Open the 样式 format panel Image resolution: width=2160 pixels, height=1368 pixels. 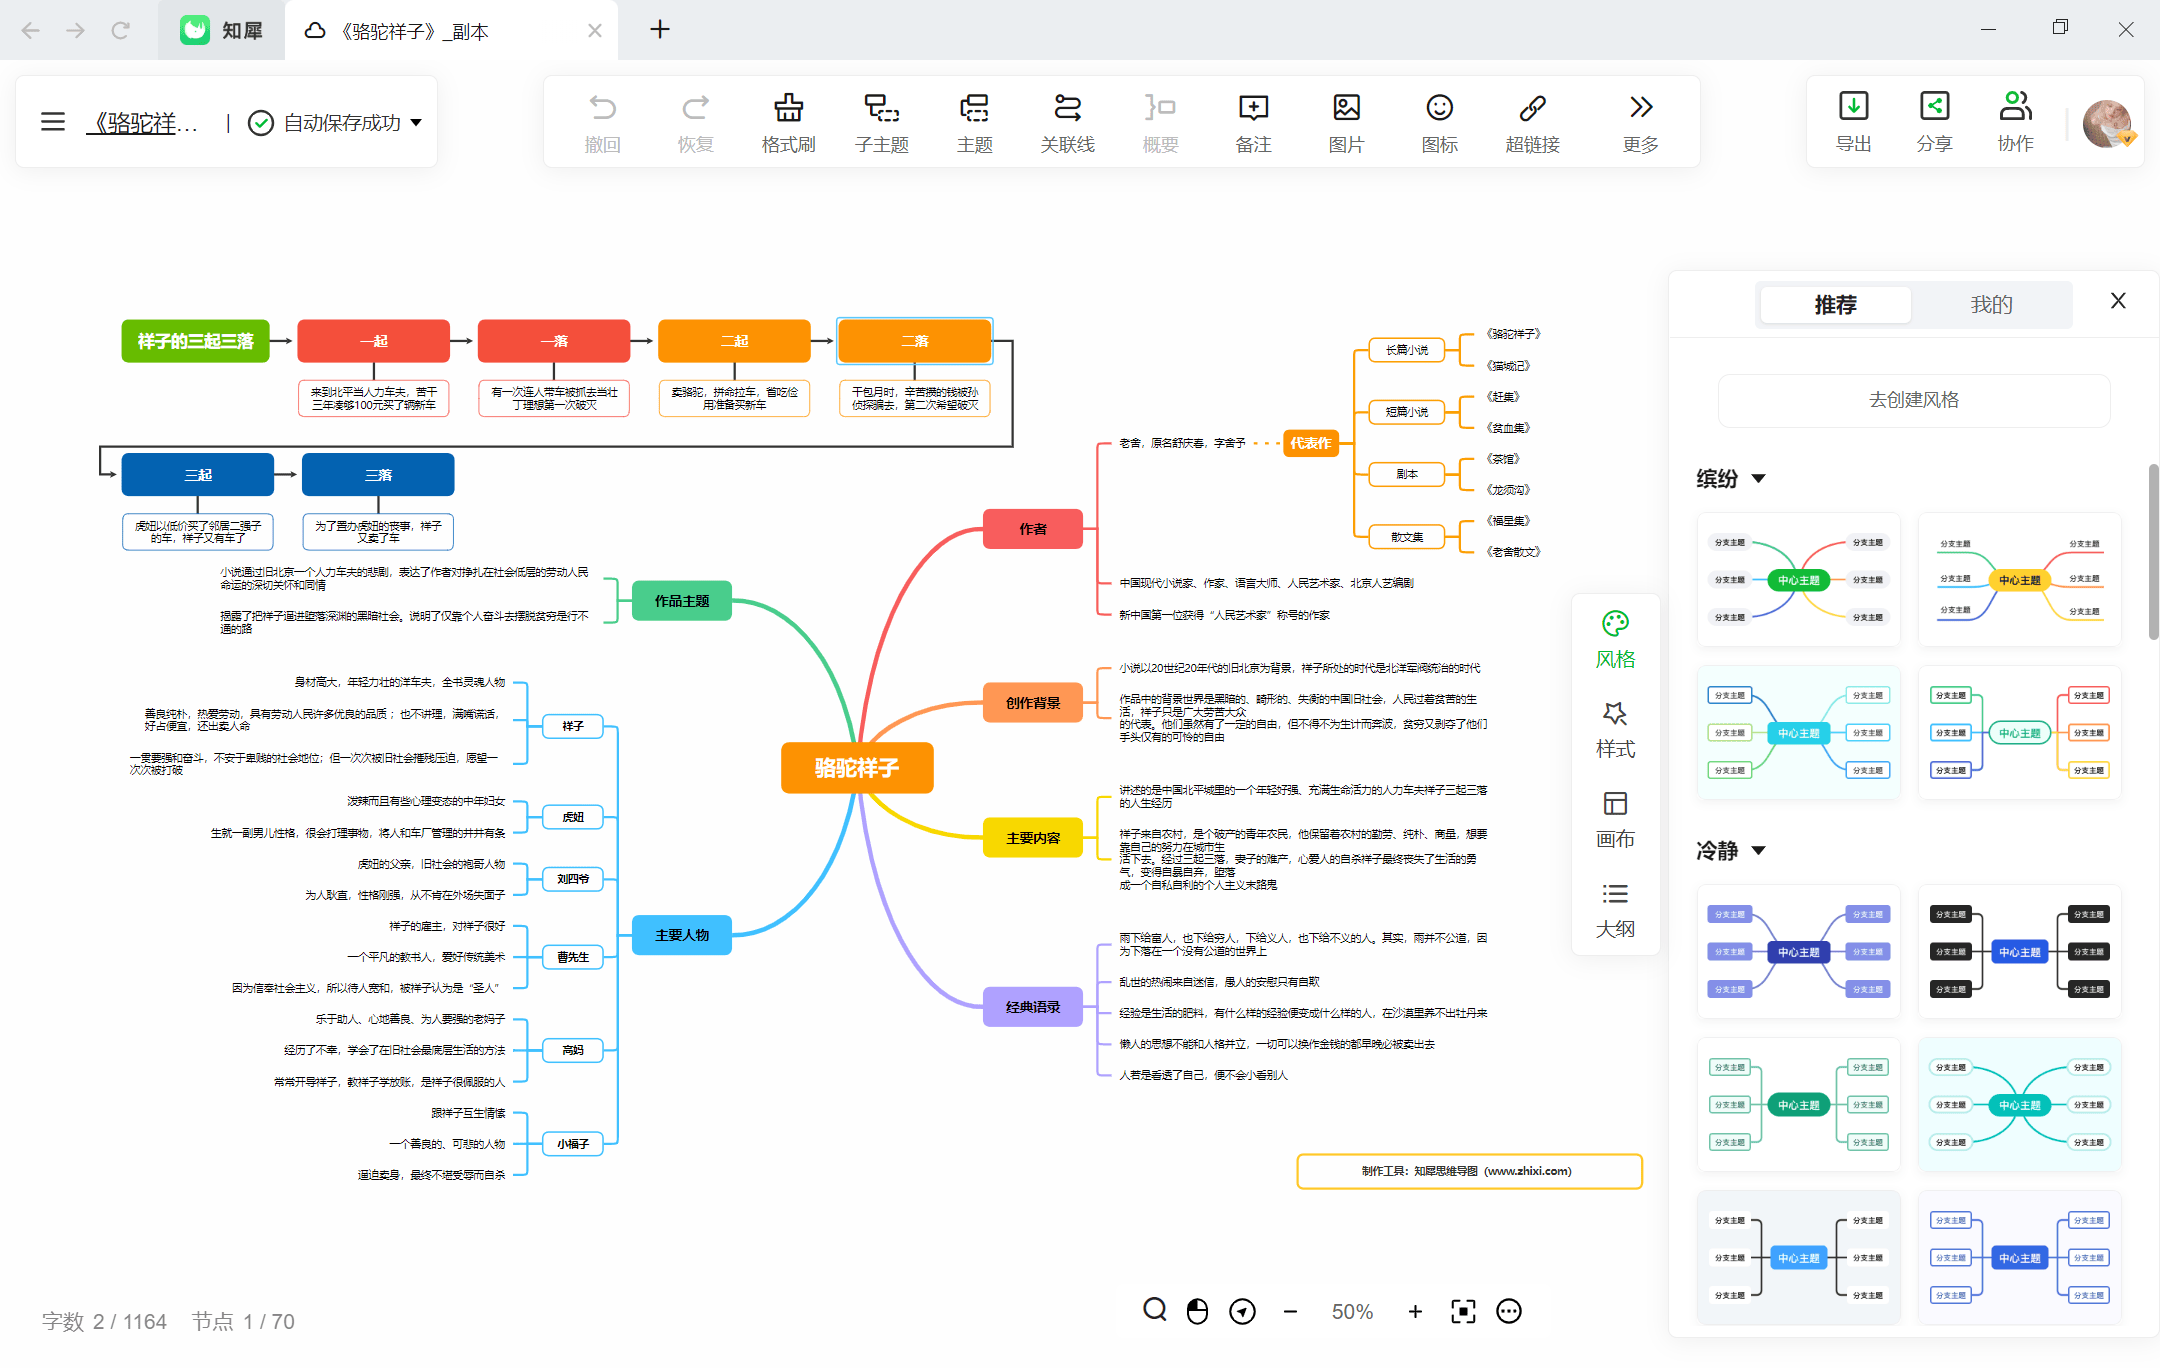click(1615, 730)
